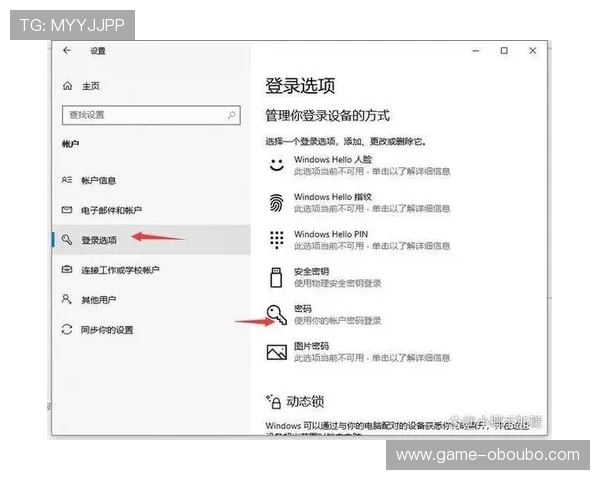Screen dimensions: 600x480
Task: Click the PIN keypad icon
Action: tap(276, 240)
